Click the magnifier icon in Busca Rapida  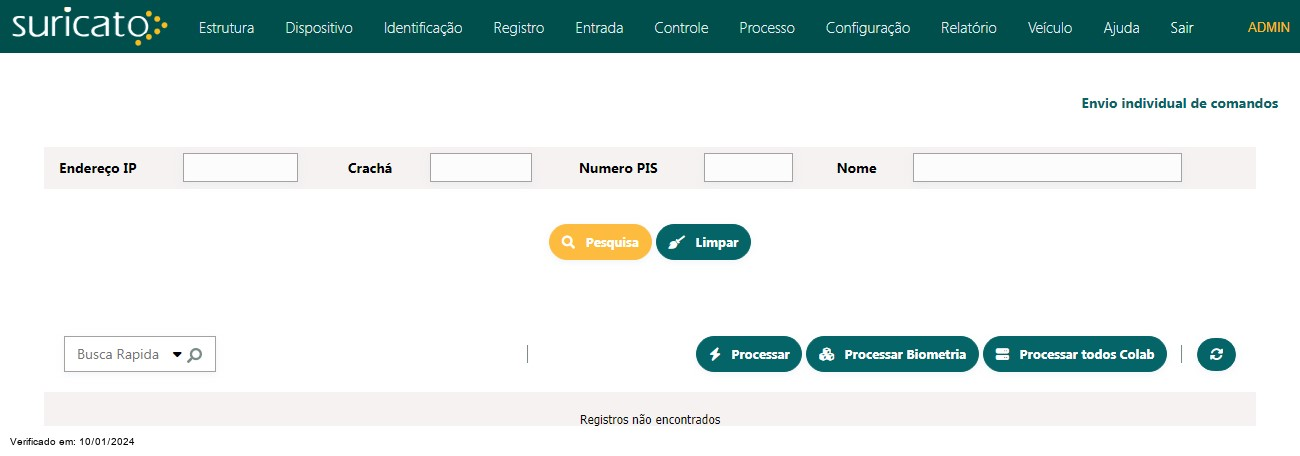pos(195,354)
